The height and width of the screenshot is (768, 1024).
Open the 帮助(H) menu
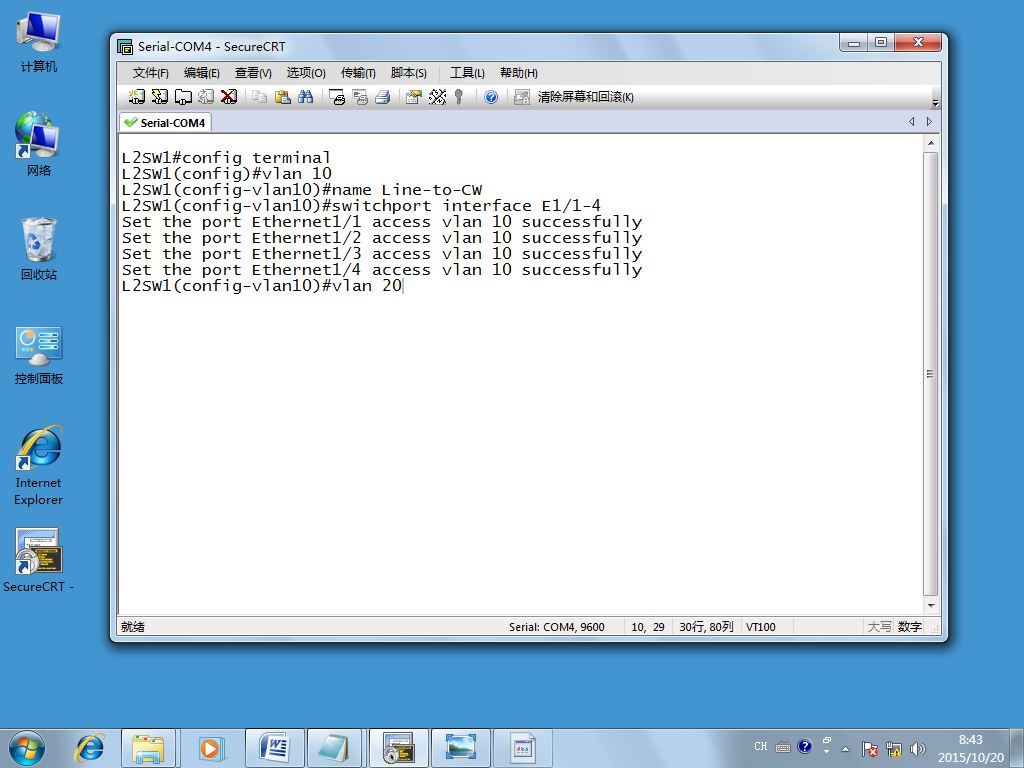(519, 72)
